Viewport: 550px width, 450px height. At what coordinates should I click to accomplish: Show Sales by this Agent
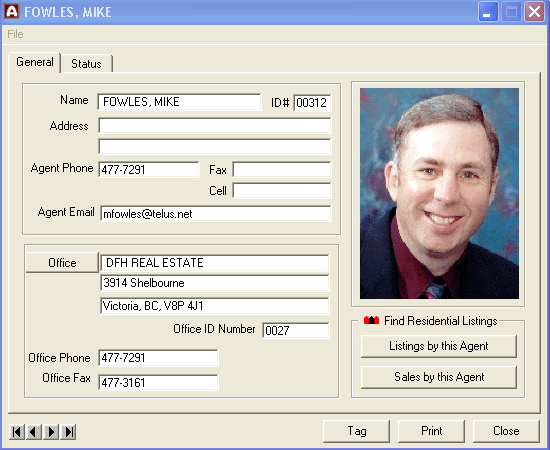coord(438,377)
